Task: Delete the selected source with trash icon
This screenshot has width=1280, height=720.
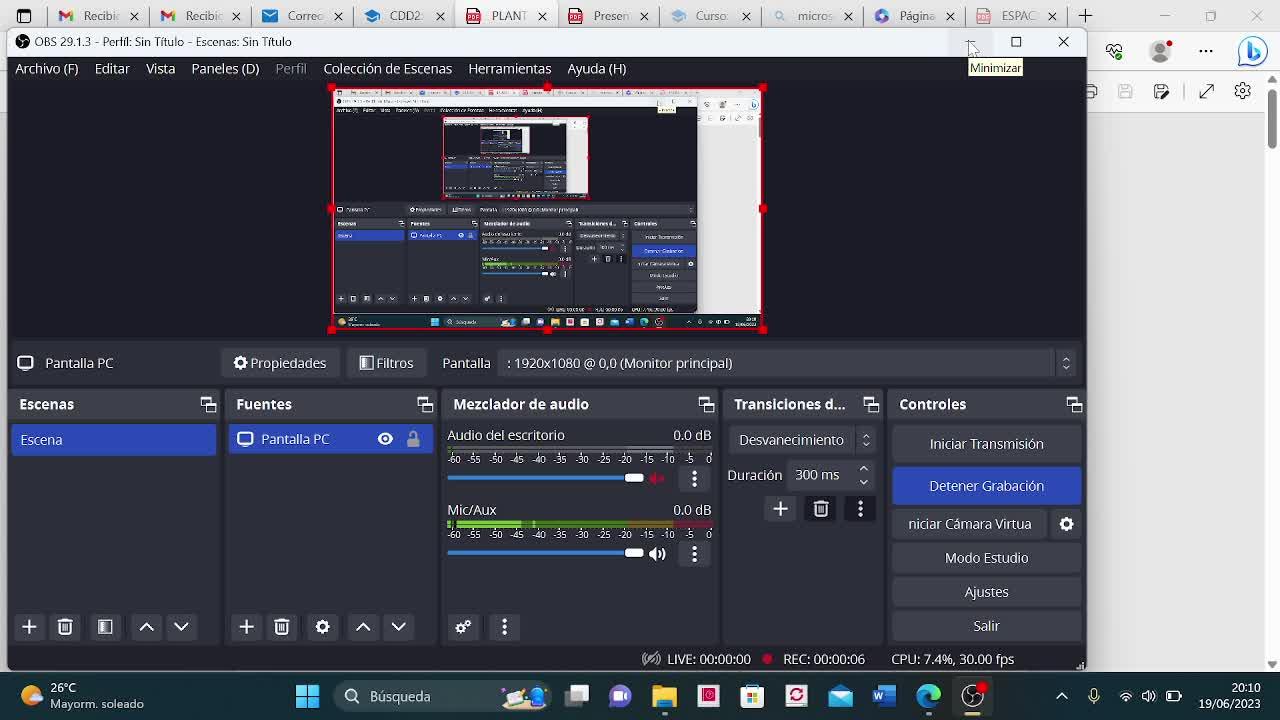Action: point(282,626)
